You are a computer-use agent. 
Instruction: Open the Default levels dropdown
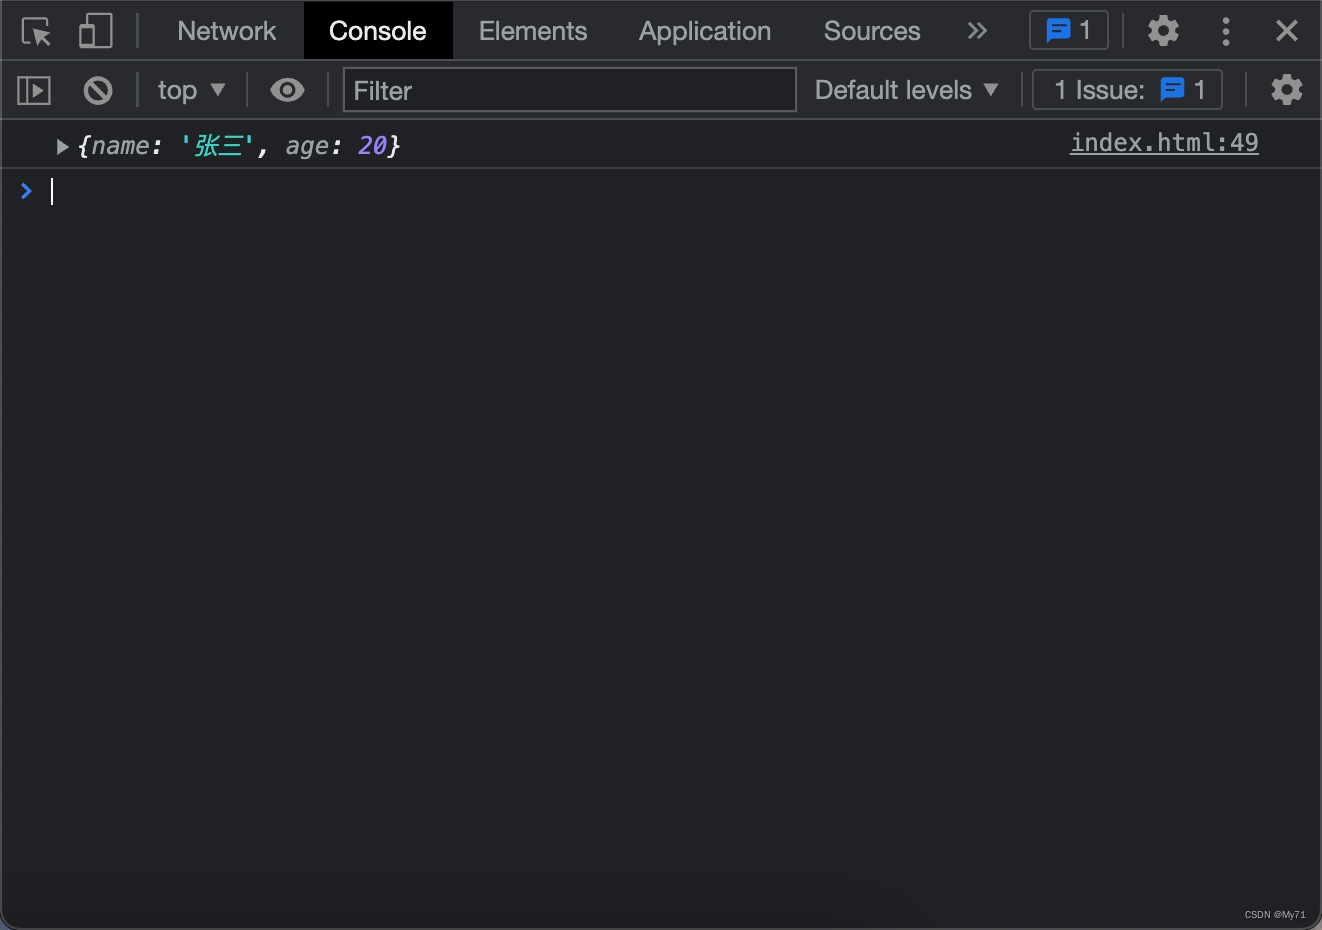tap(906, 91)
